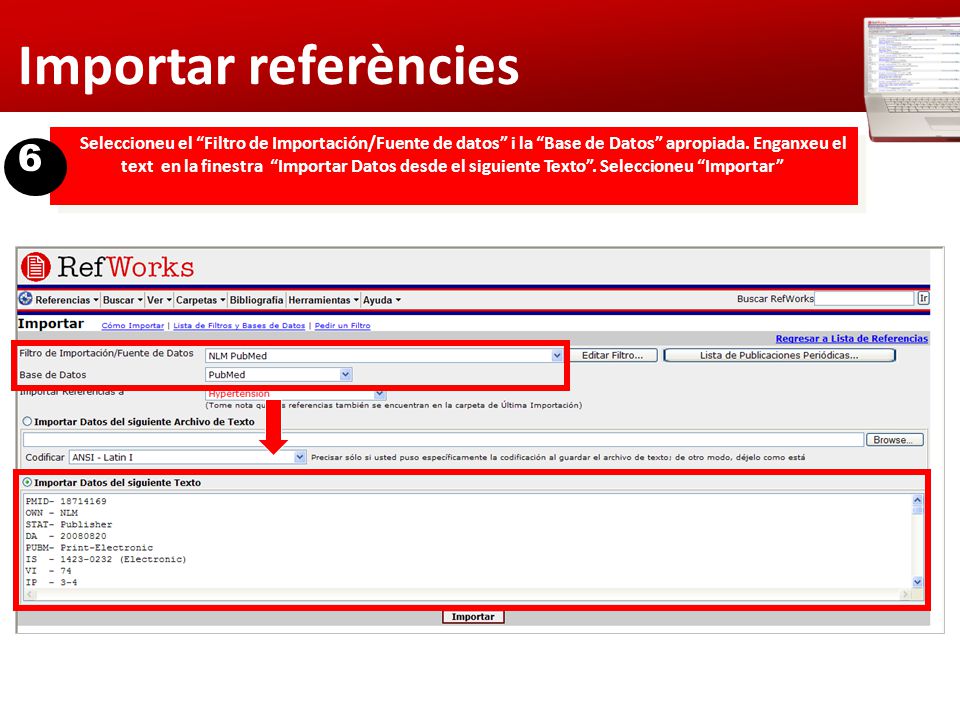Open the Ayuda menu
This screenshot has width=960, height=720.
[x=381, y=300]
